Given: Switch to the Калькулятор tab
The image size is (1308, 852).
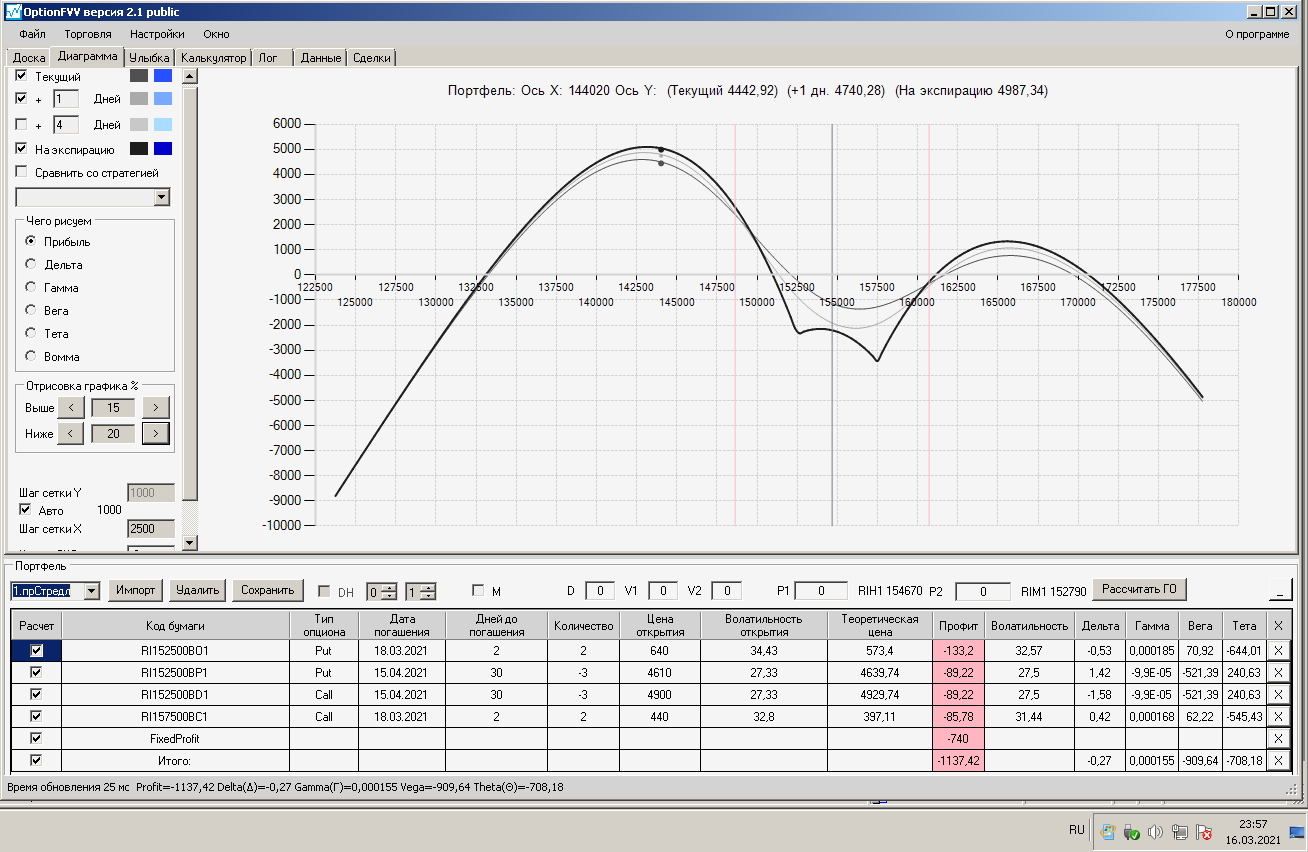Looking at the screenshot, I should (x=213, y=58).
